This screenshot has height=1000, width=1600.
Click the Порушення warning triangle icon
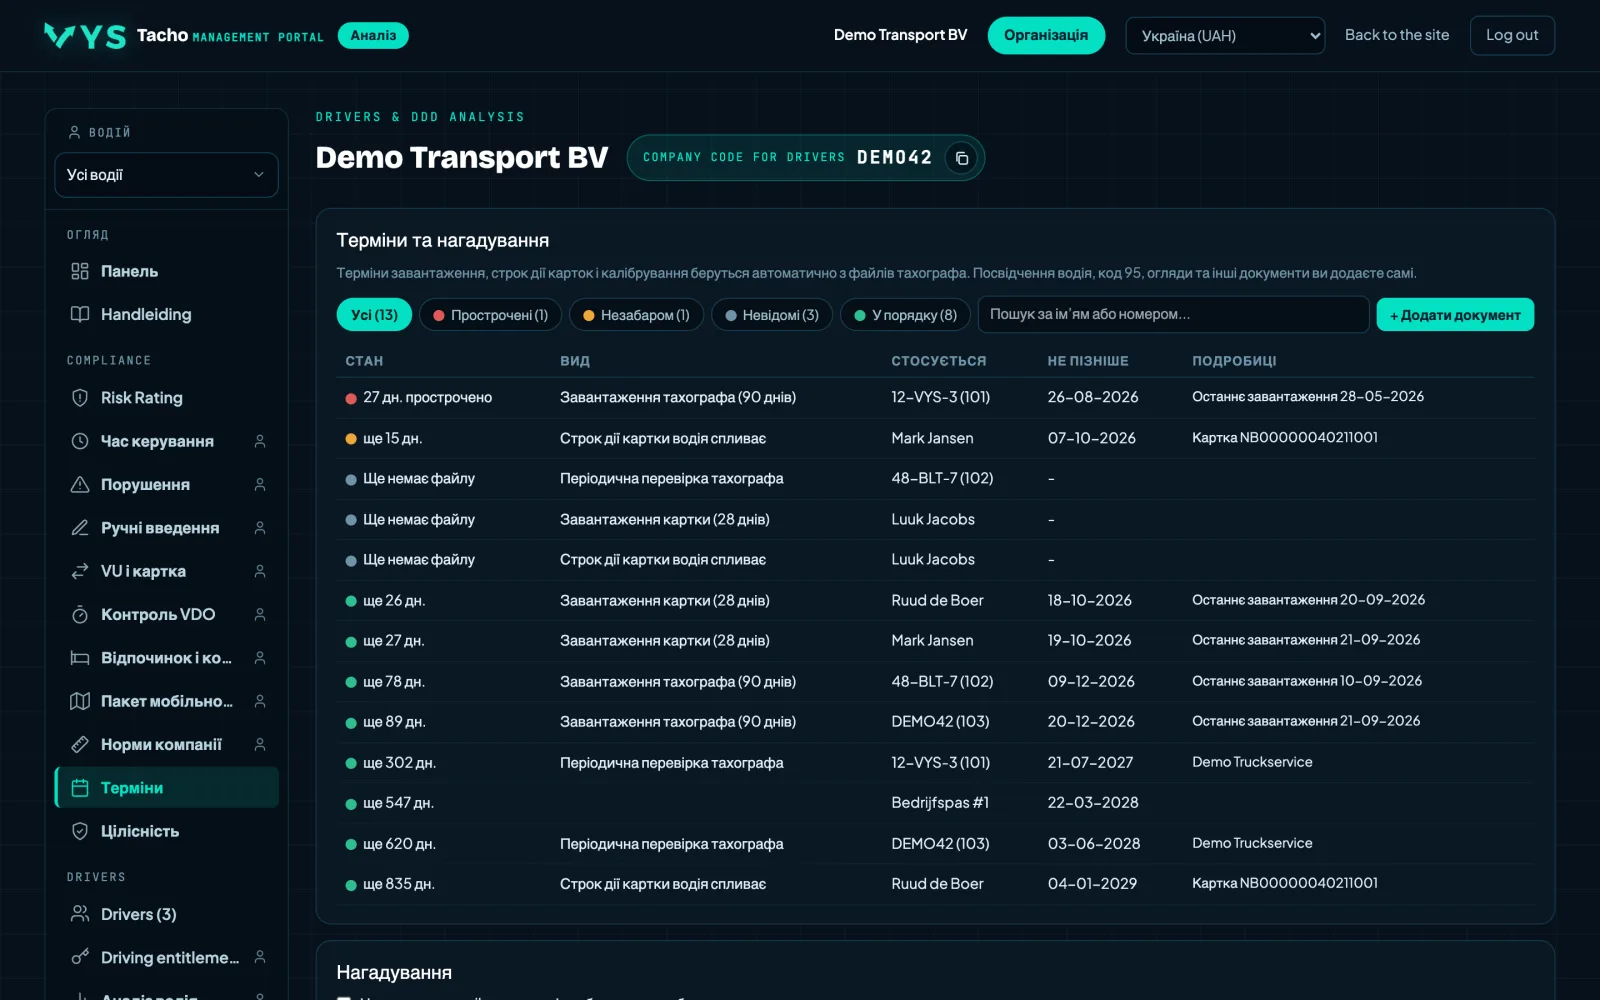(x=80, y=484)
